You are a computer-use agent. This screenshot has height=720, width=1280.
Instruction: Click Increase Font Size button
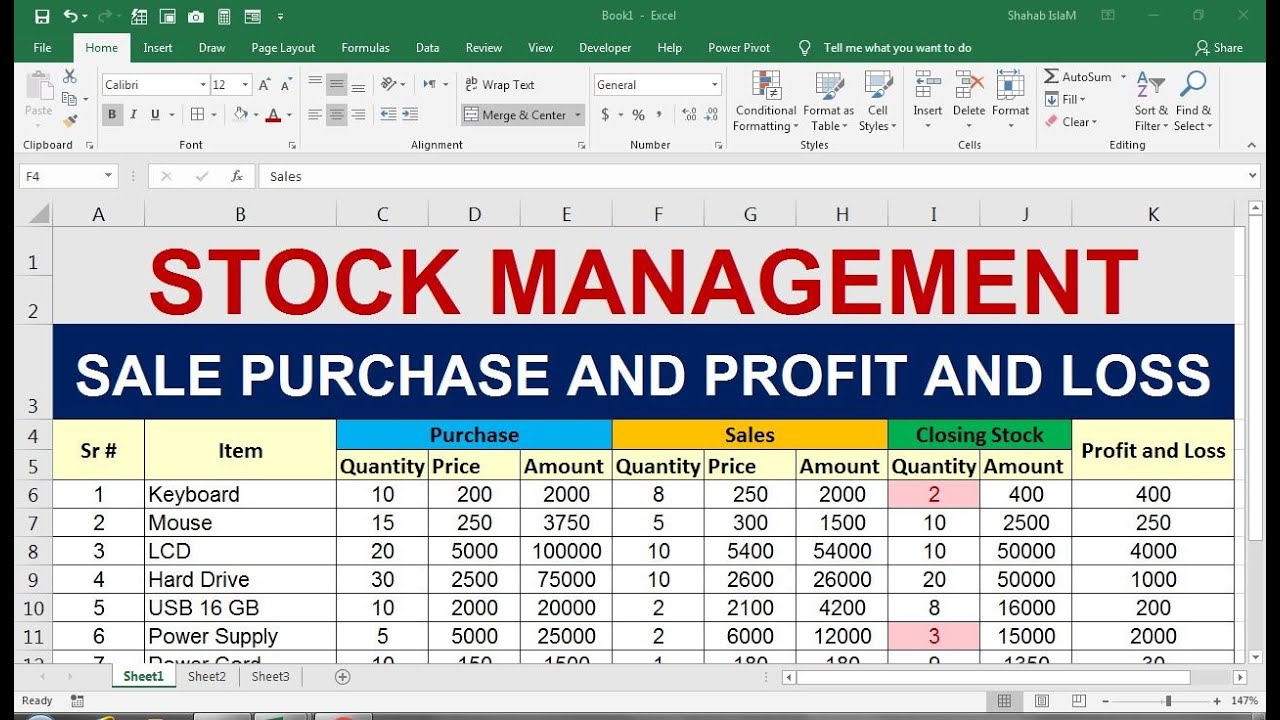coord(265,85)
